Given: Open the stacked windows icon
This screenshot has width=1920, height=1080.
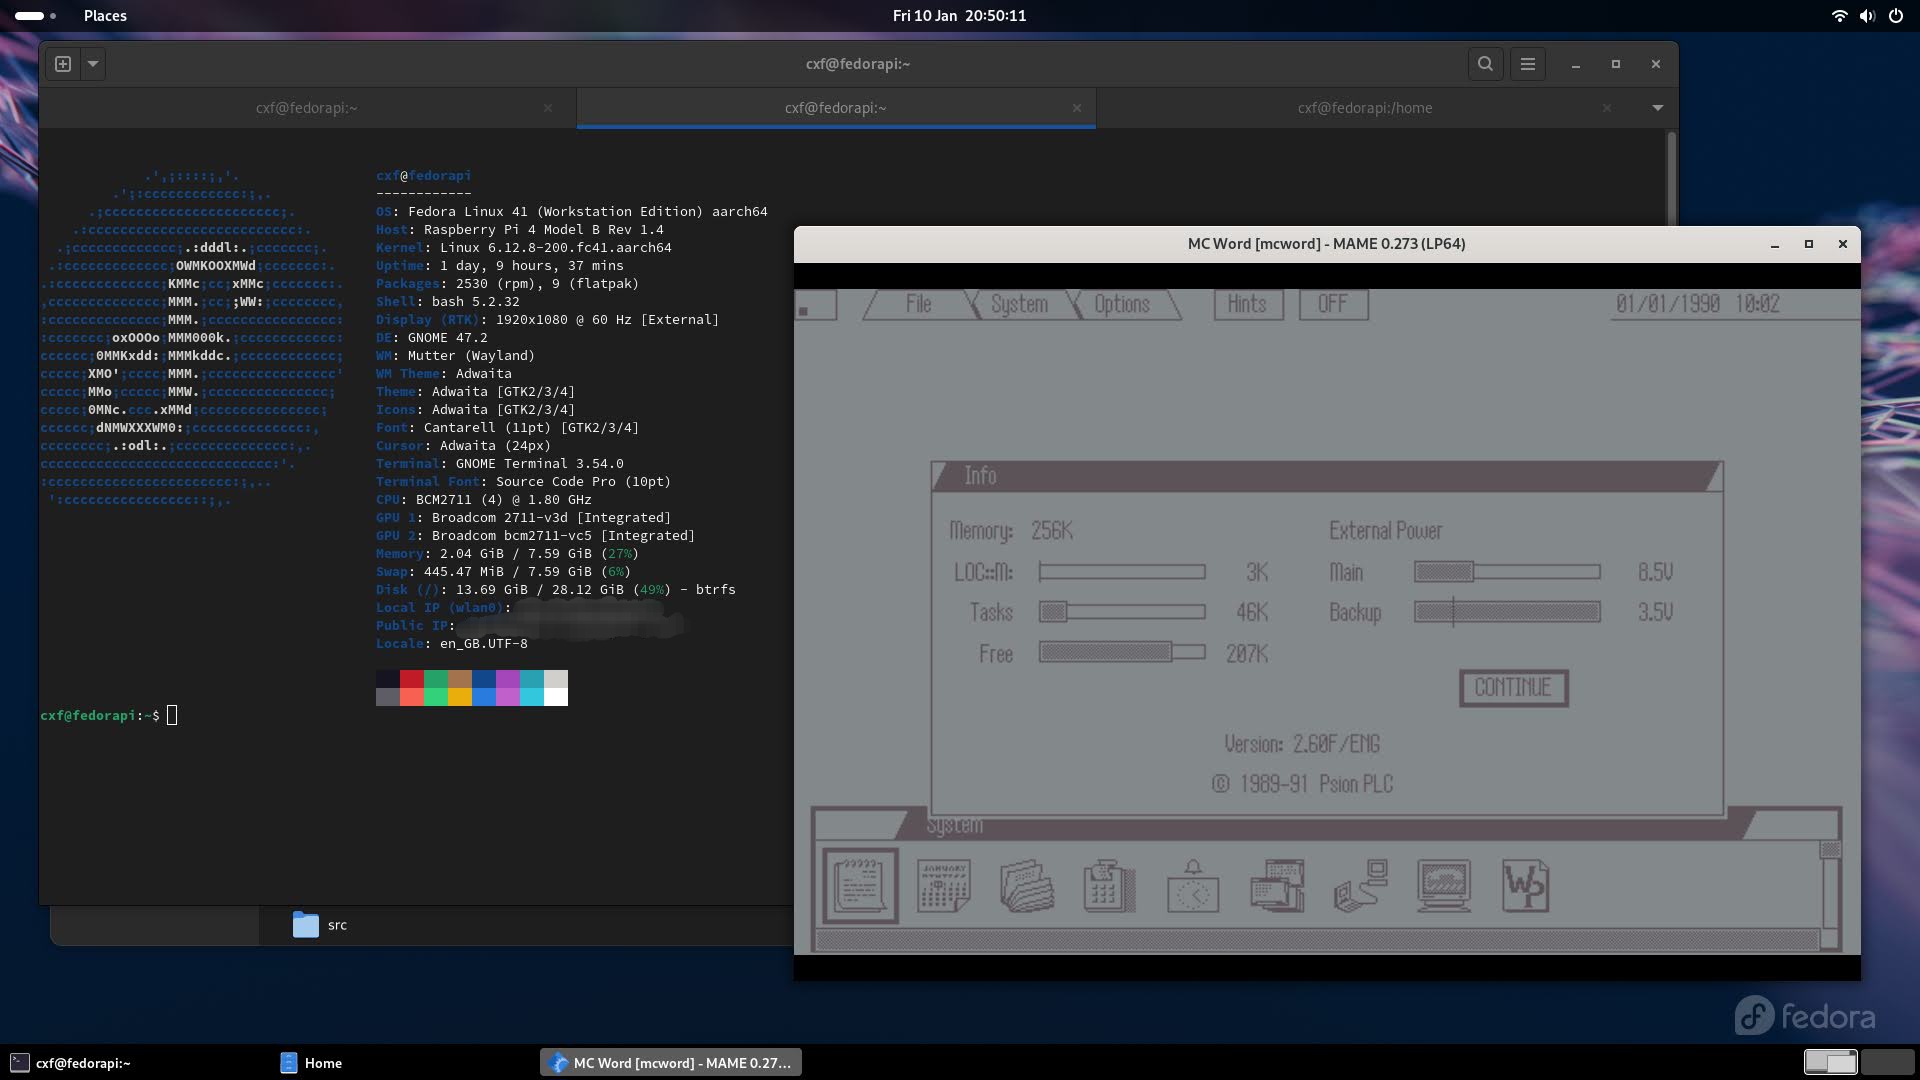Looking at the screenshot, I should click(1276, 886).
